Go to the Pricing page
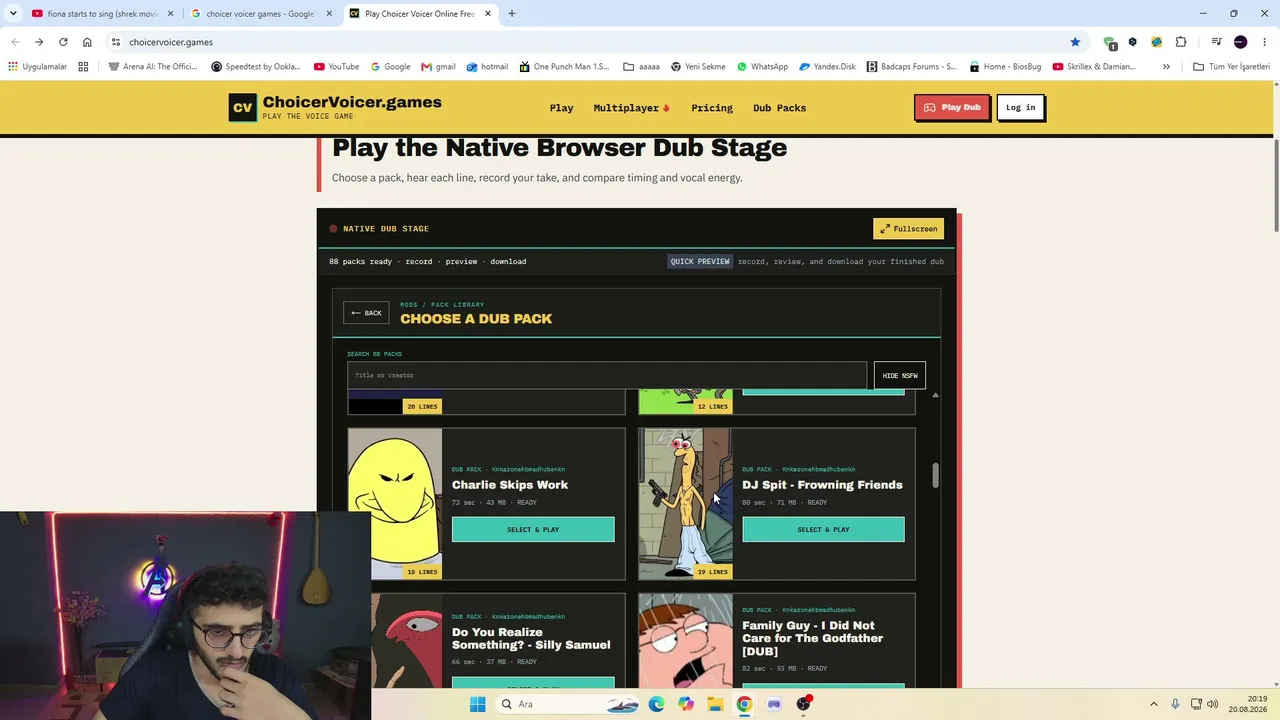The height and width of the screenshot is (720, 1280). [x=712, y=108]
